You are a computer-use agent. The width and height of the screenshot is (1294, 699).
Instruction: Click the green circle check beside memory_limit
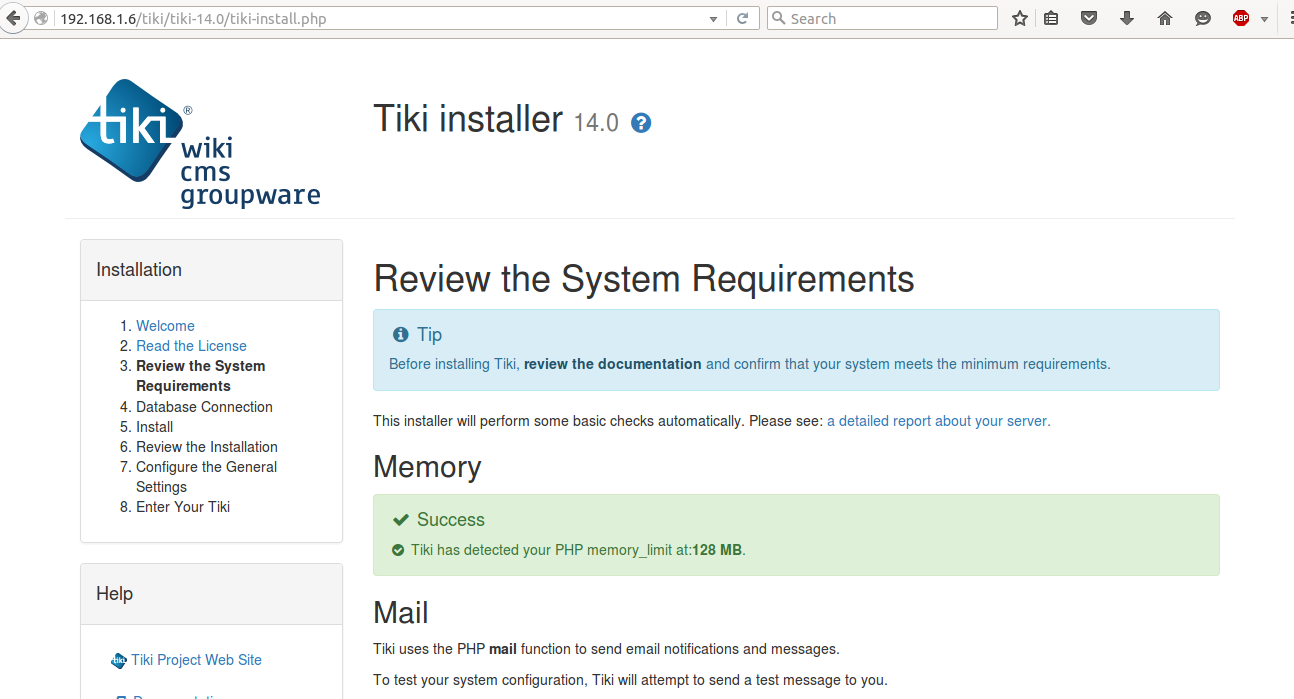(x=398, y=550)
